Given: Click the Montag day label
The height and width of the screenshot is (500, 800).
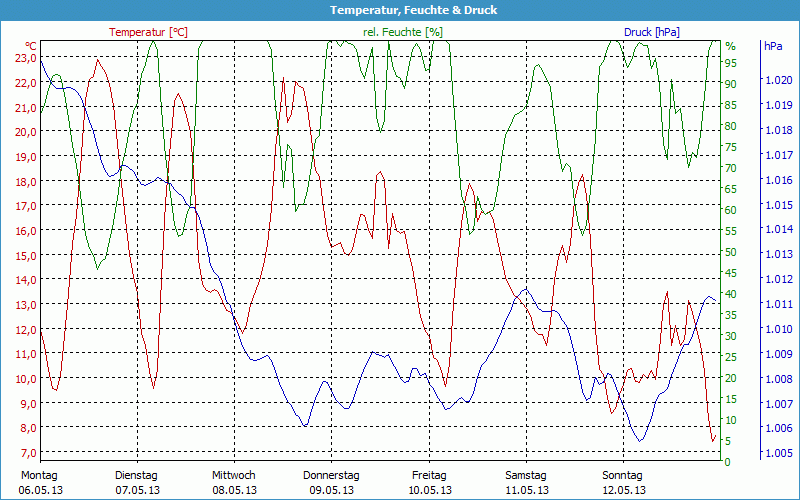Looking at the screenshot, I should pyautogui.click(x=39, y=476).
